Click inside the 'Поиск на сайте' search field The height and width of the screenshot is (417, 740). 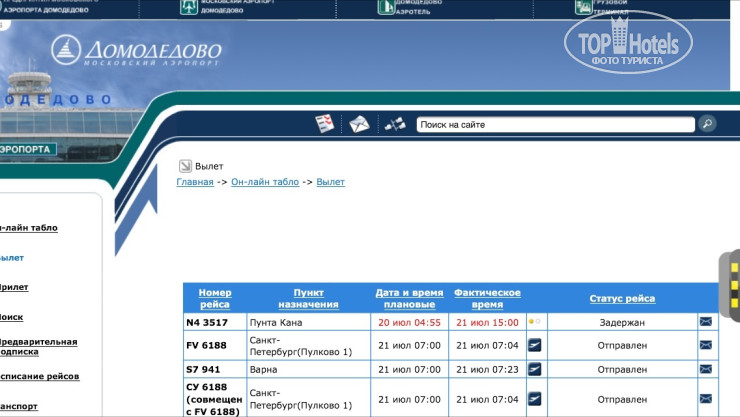pos(553,125)
